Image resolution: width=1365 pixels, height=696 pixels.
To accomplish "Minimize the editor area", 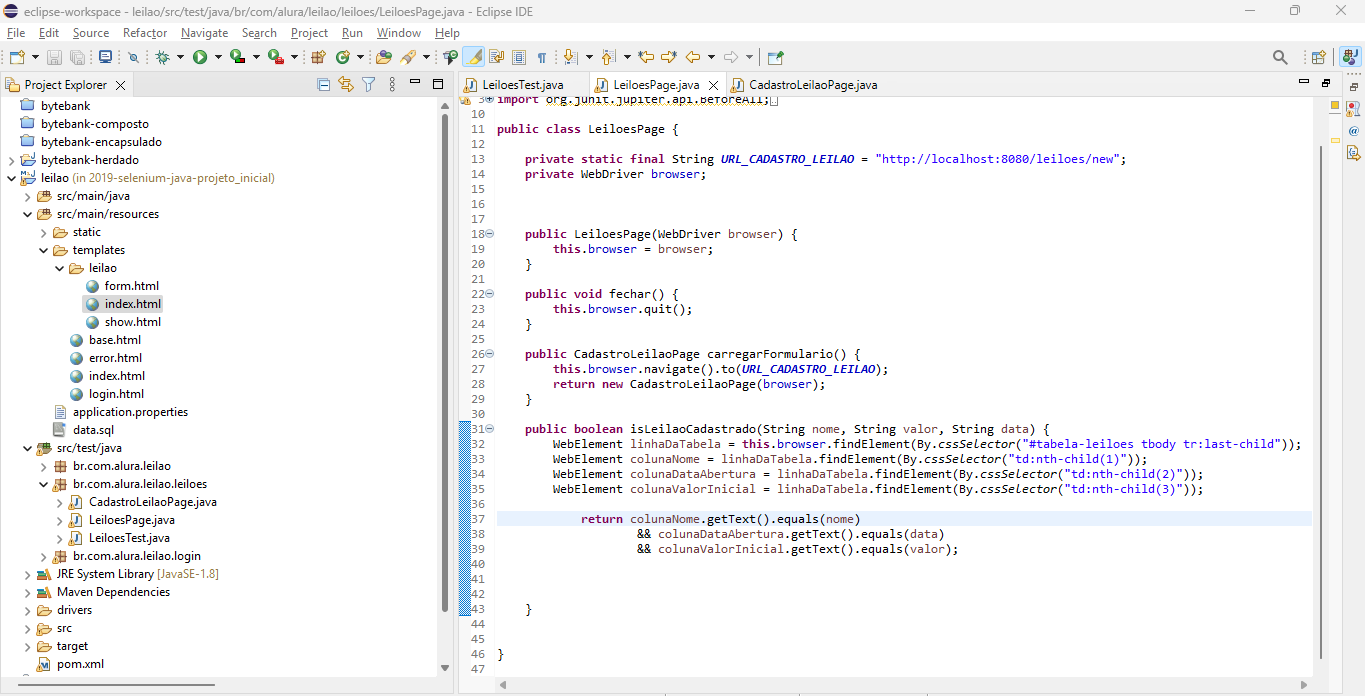I will 1303,82.
